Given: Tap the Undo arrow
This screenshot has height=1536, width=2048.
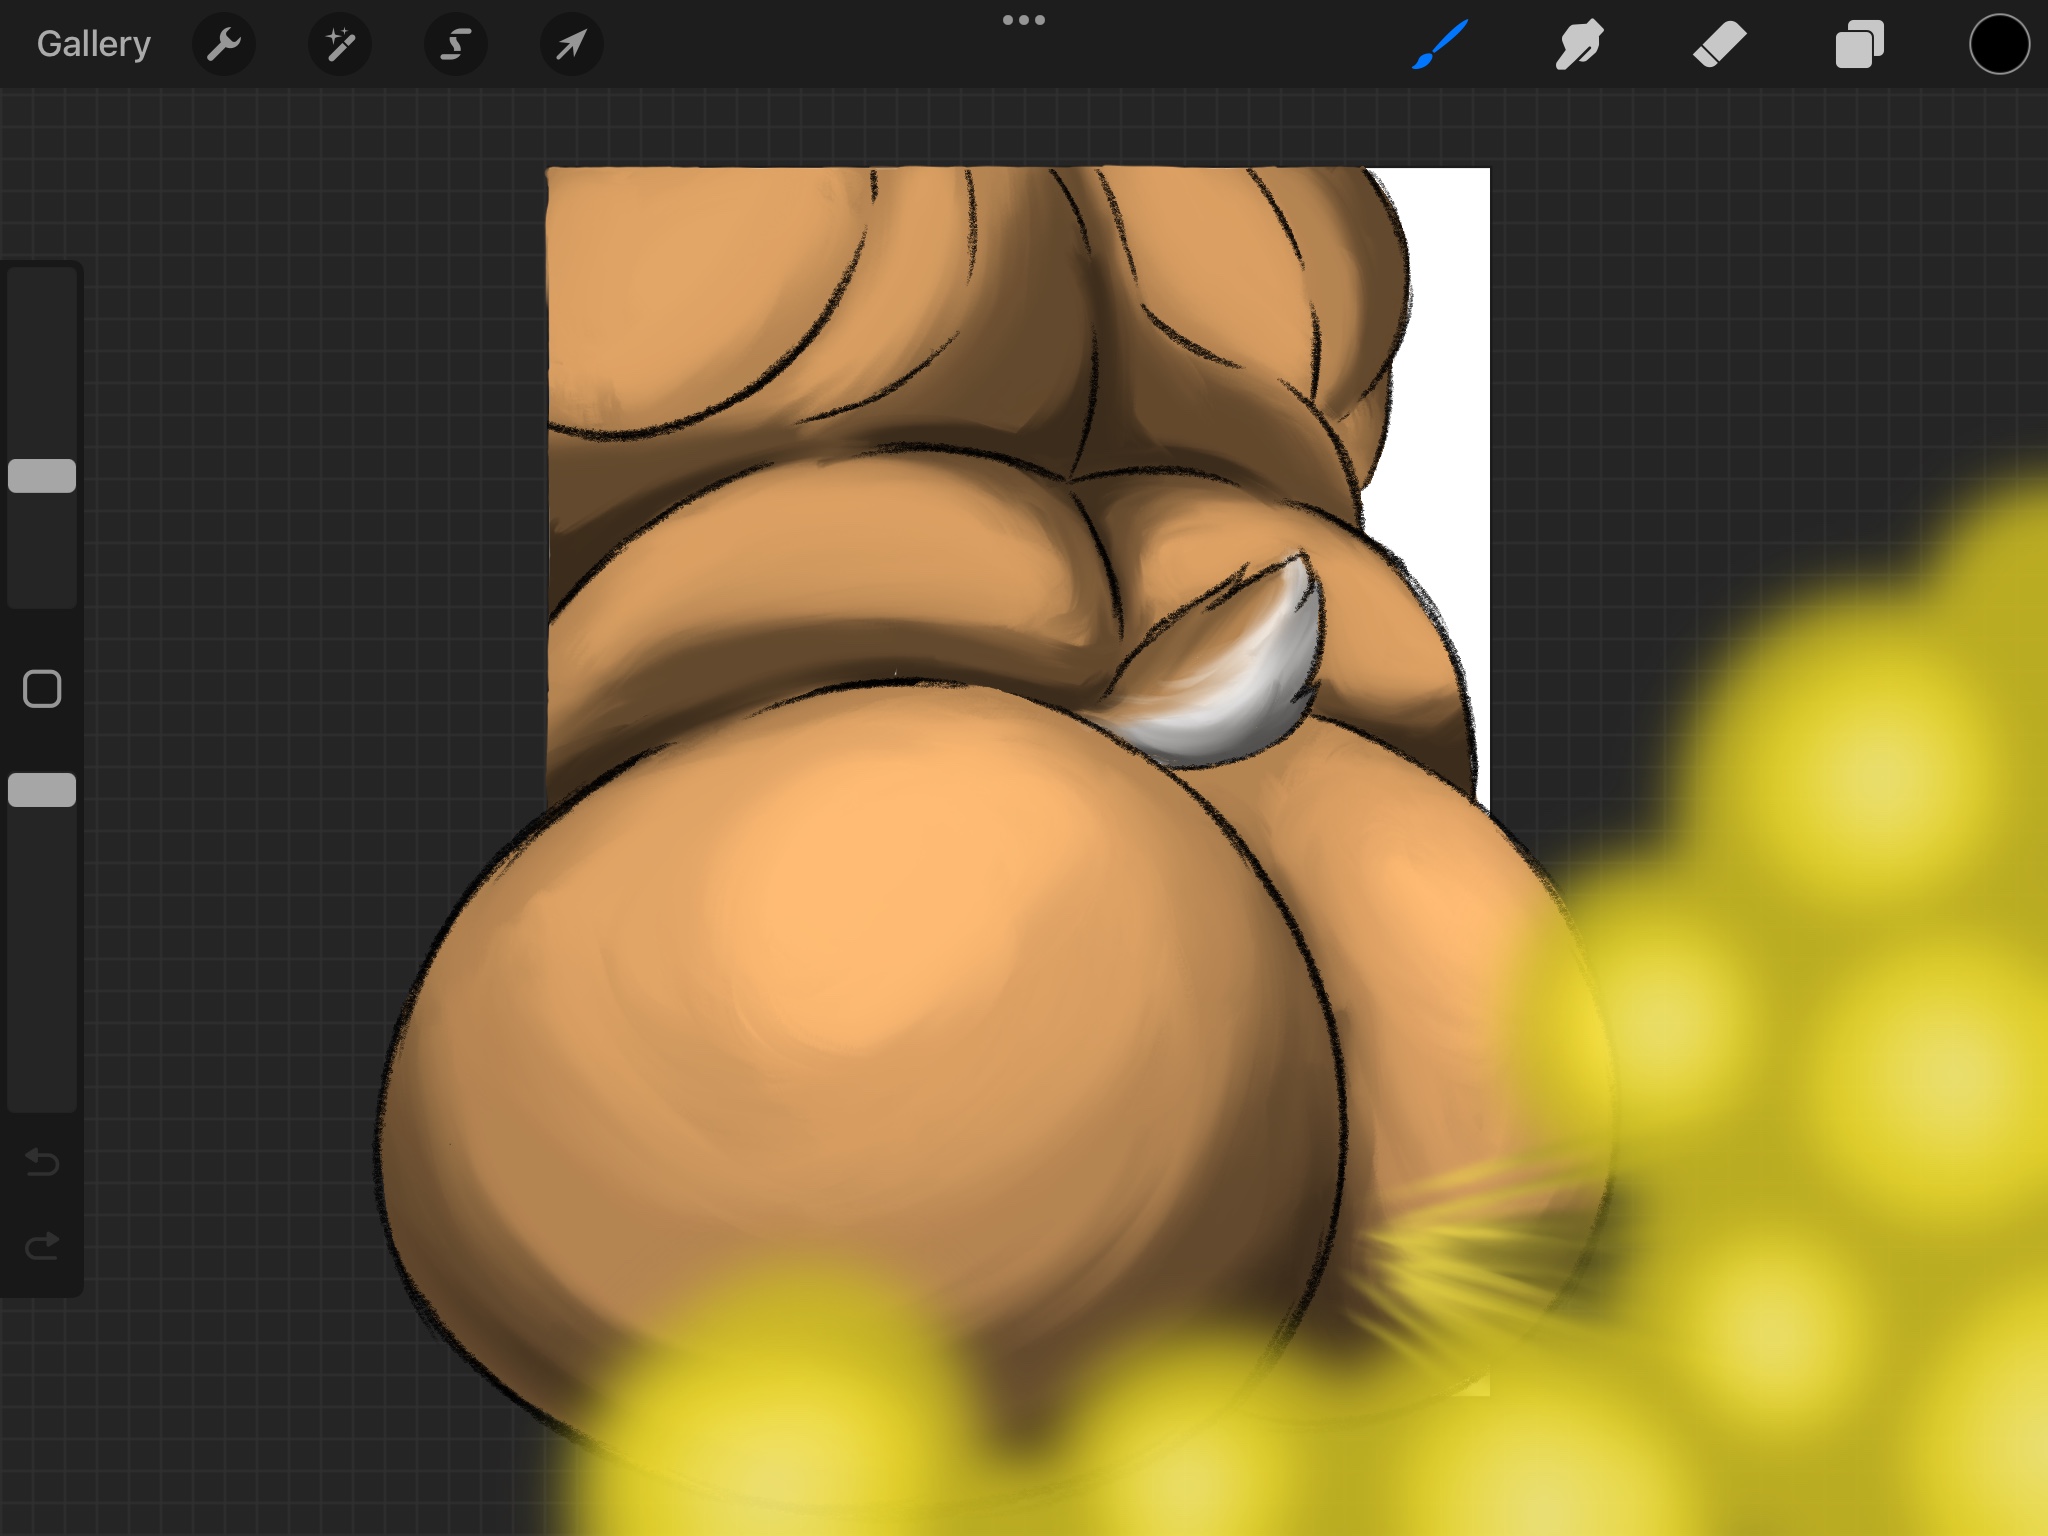Looking at the screenshot, I should point(42,1162).
